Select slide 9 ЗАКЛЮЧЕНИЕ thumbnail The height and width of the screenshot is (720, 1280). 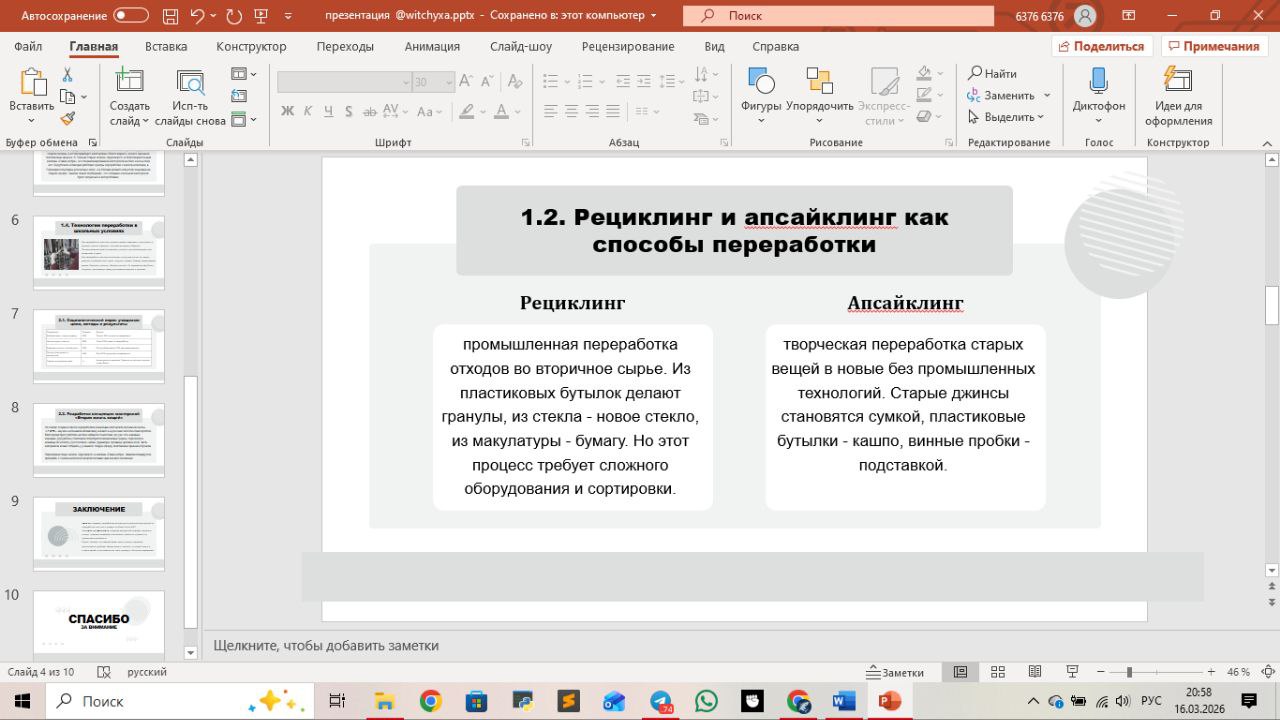[99, 534]
